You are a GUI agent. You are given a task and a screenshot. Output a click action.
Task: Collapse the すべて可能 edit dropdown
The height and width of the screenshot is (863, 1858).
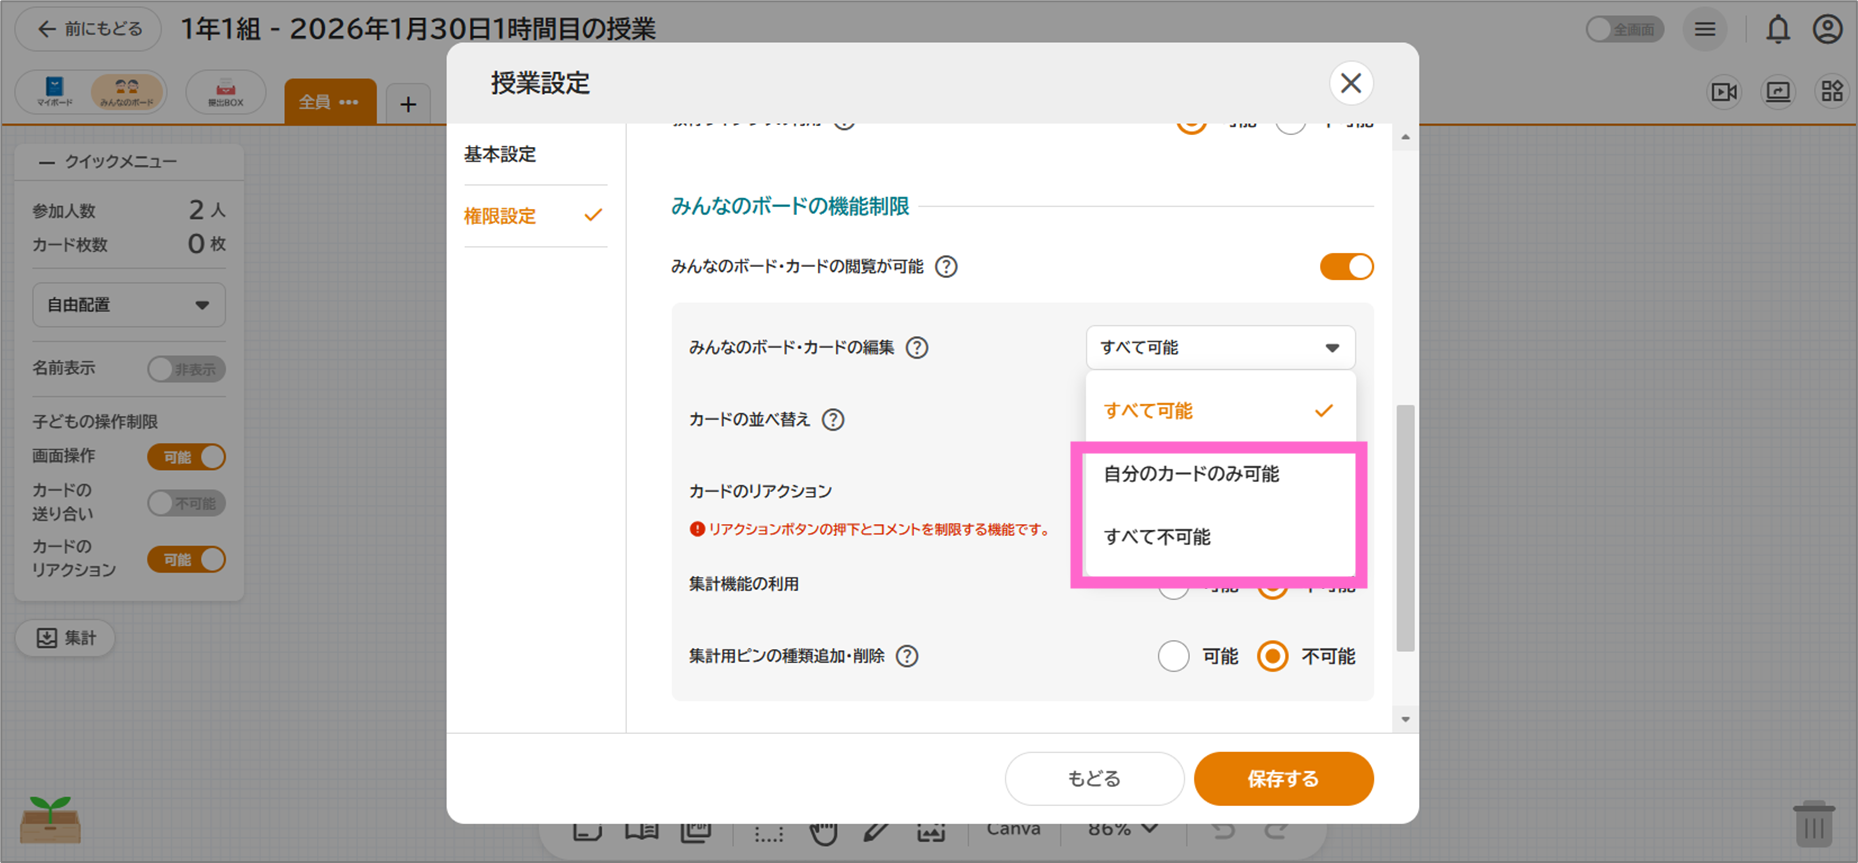1220,348
